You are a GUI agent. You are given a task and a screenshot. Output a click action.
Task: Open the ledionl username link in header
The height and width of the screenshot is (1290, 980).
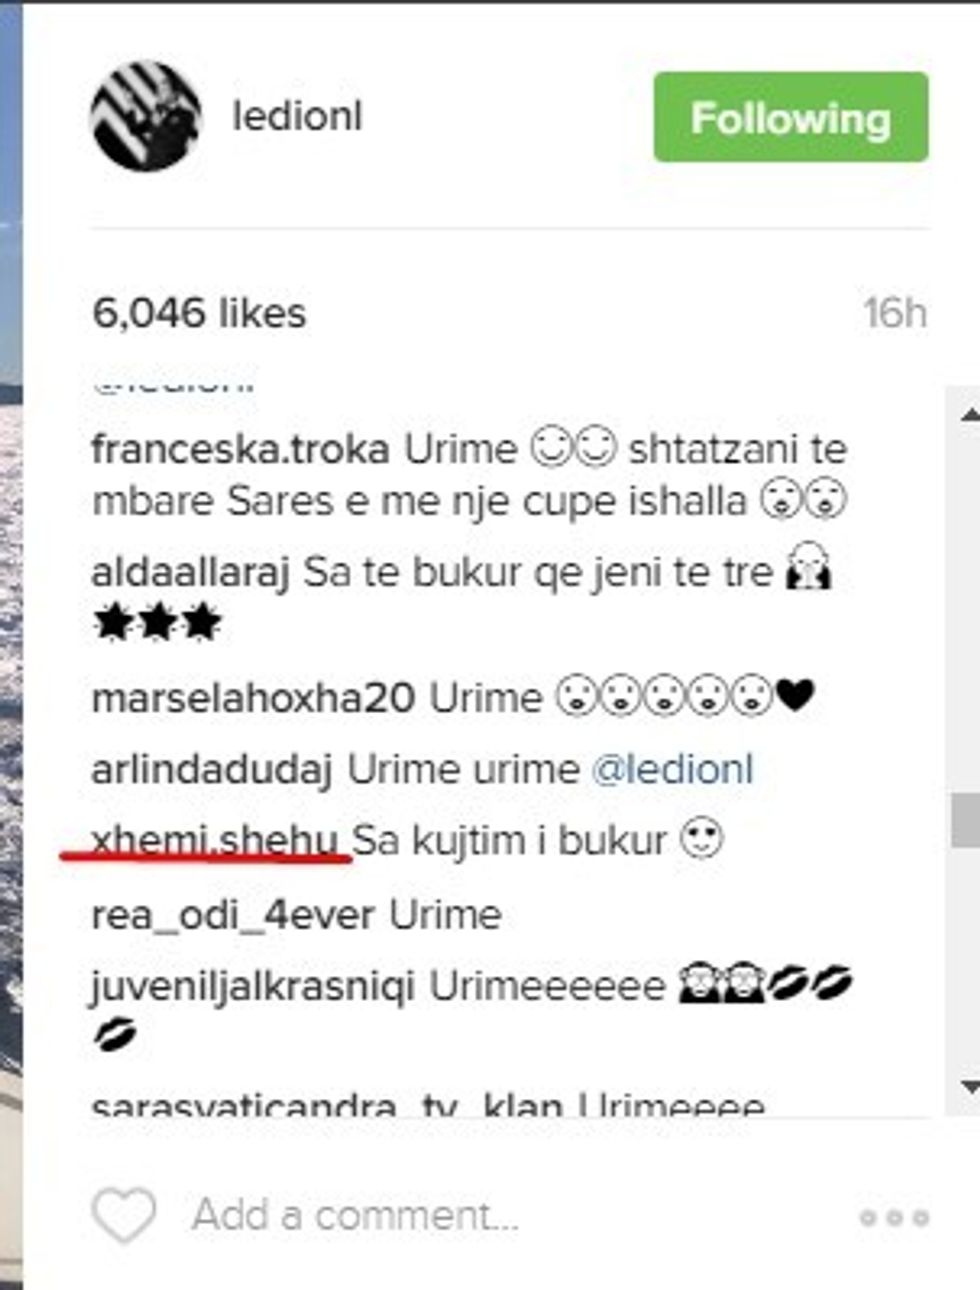point(297,116)
